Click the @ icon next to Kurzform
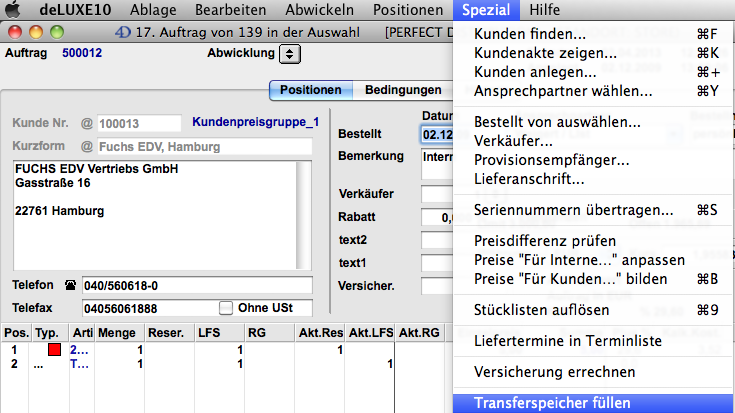 [x=86, y=147]
